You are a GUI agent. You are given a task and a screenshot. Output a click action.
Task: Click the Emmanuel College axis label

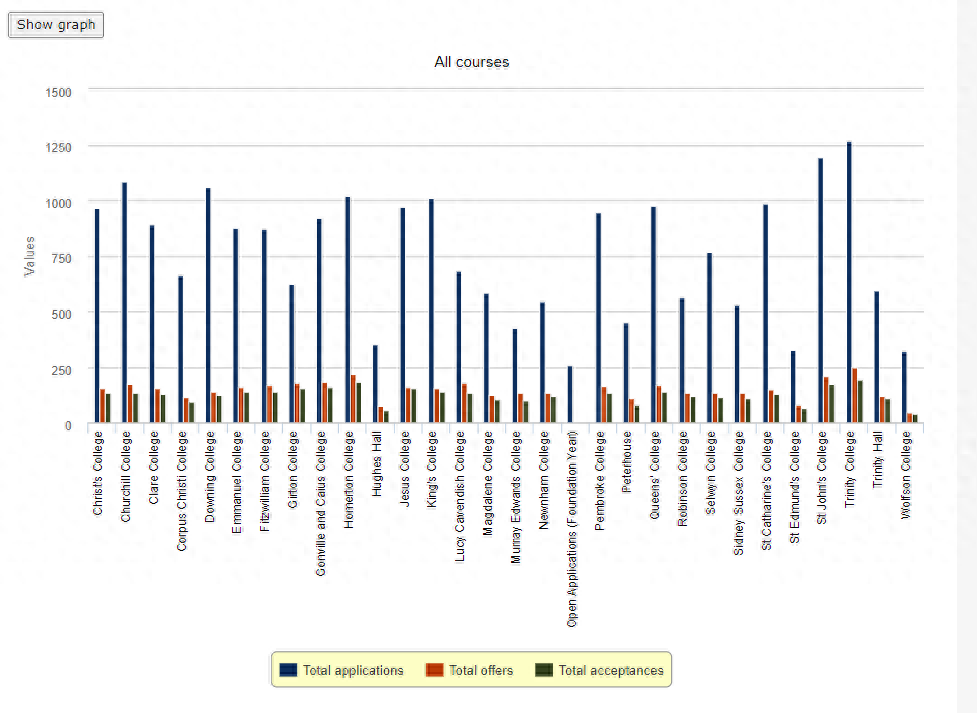(237, 475)
